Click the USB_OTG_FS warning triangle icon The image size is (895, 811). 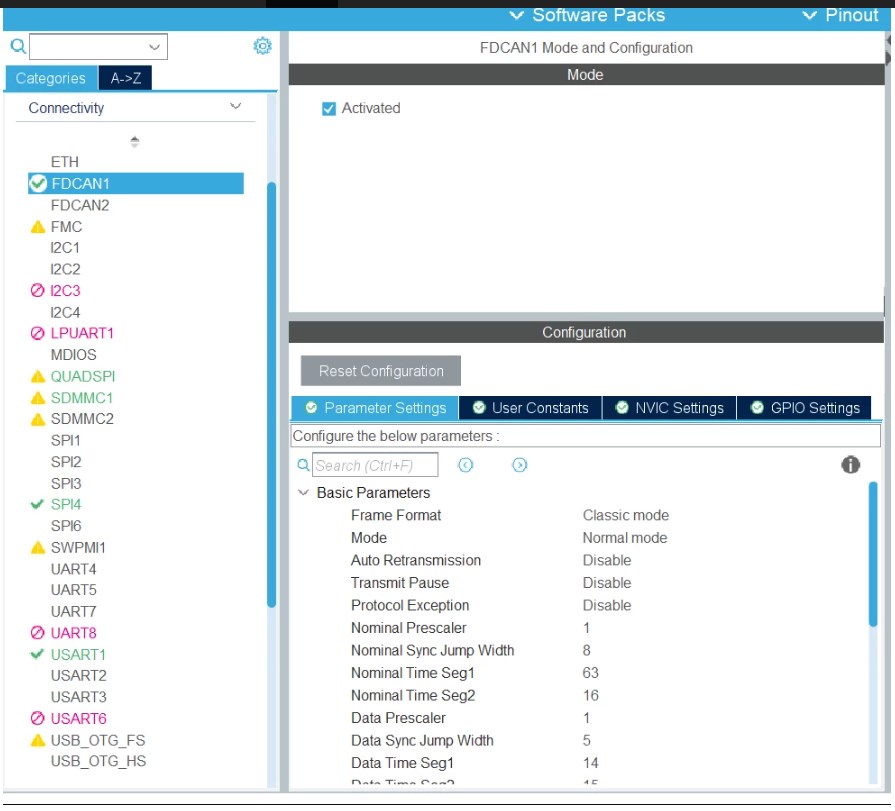pyautogui.click(x=38, y=741)
